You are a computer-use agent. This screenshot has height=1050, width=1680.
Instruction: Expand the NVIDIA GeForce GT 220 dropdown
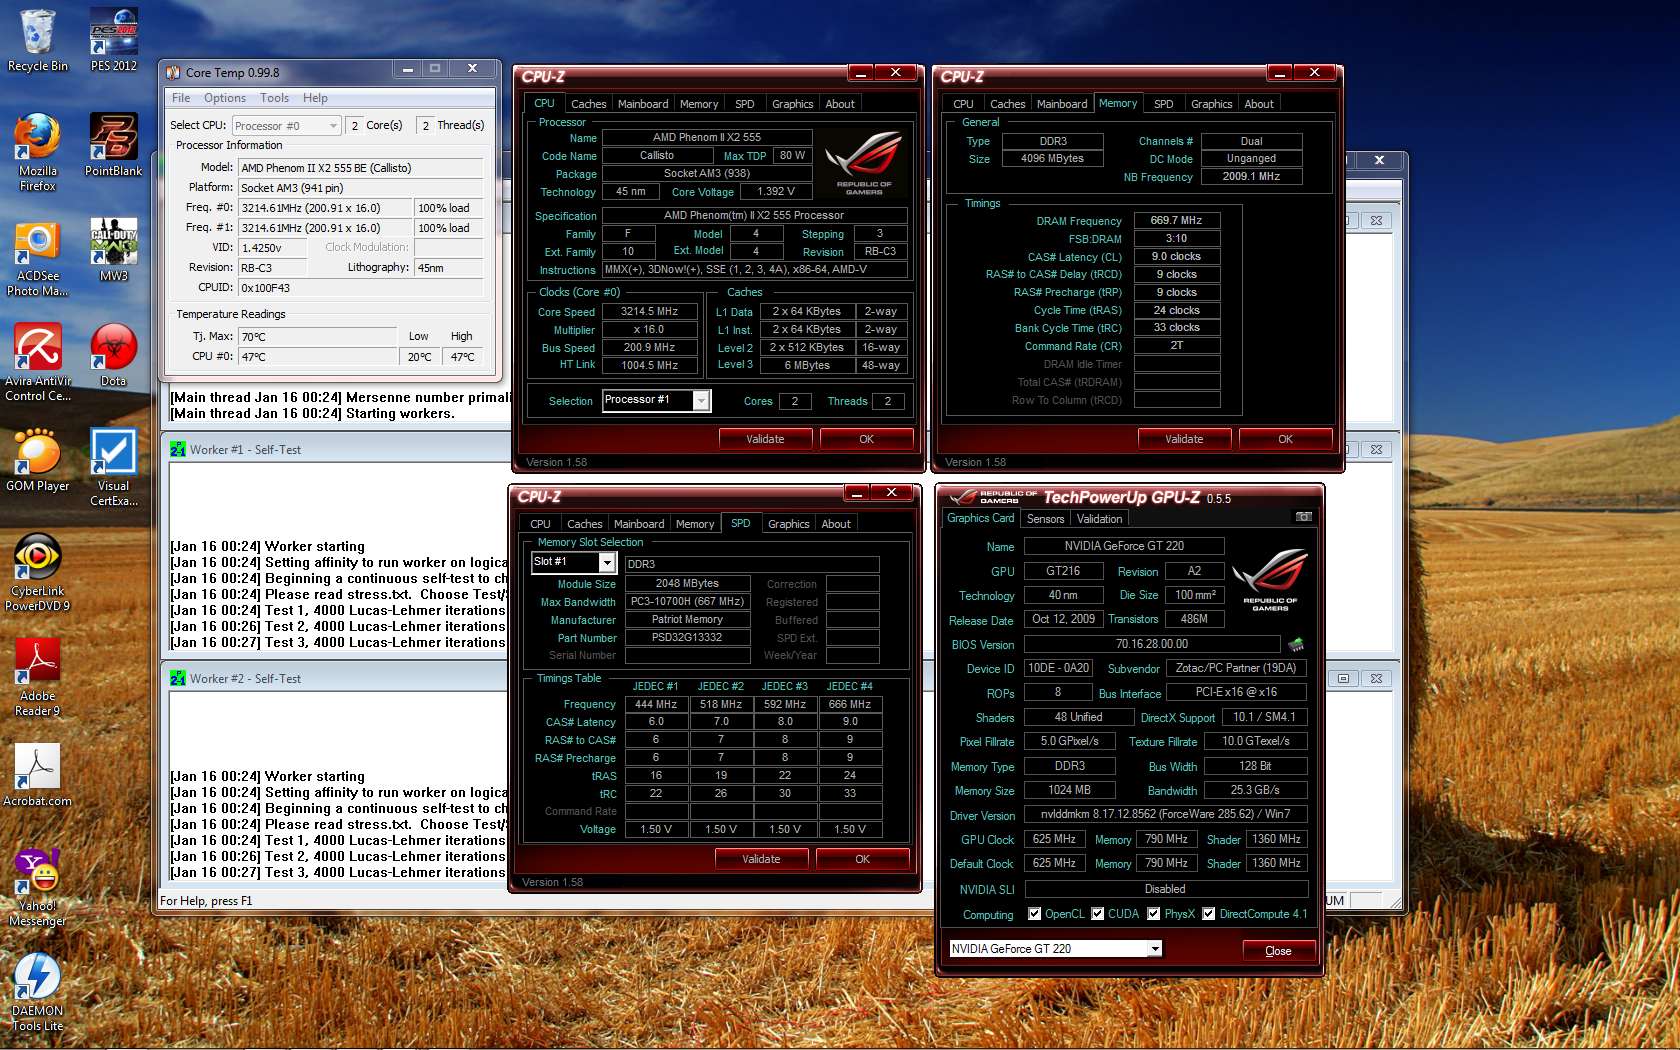click(1155, 949)
